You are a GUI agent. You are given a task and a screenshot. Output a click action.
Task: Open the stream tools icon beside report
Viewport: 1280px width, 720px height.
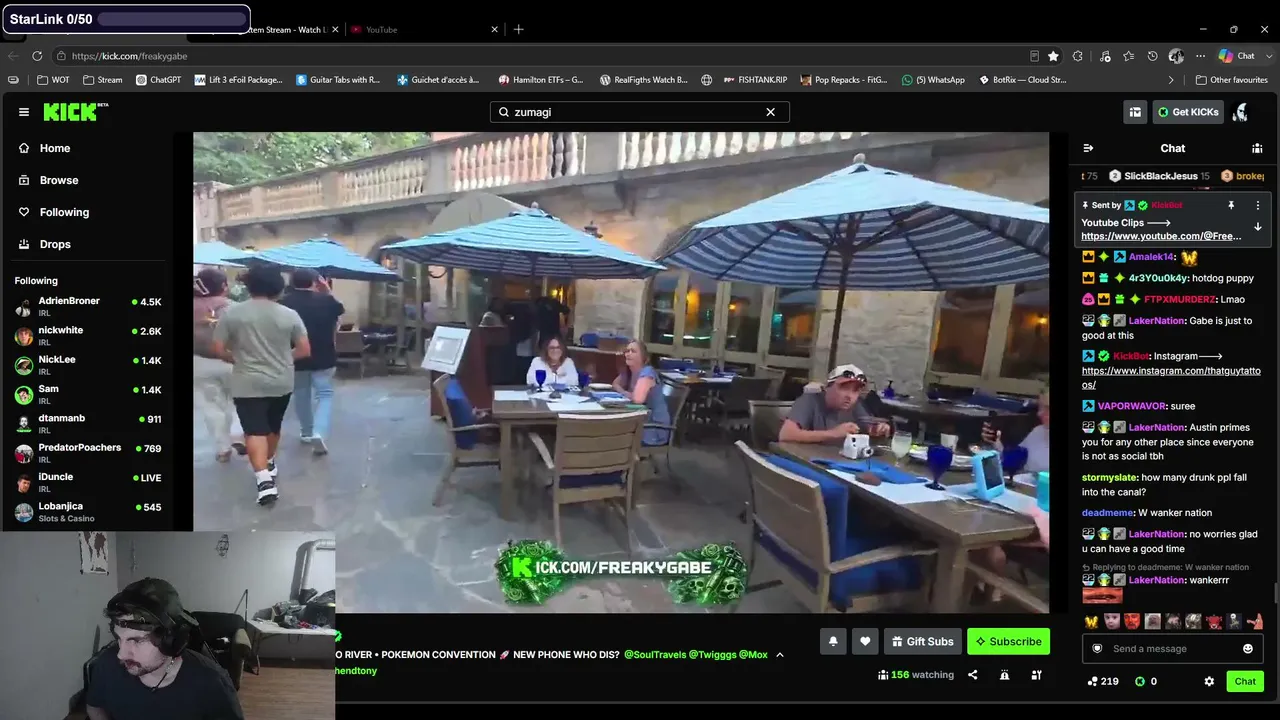pos(1037,675)
